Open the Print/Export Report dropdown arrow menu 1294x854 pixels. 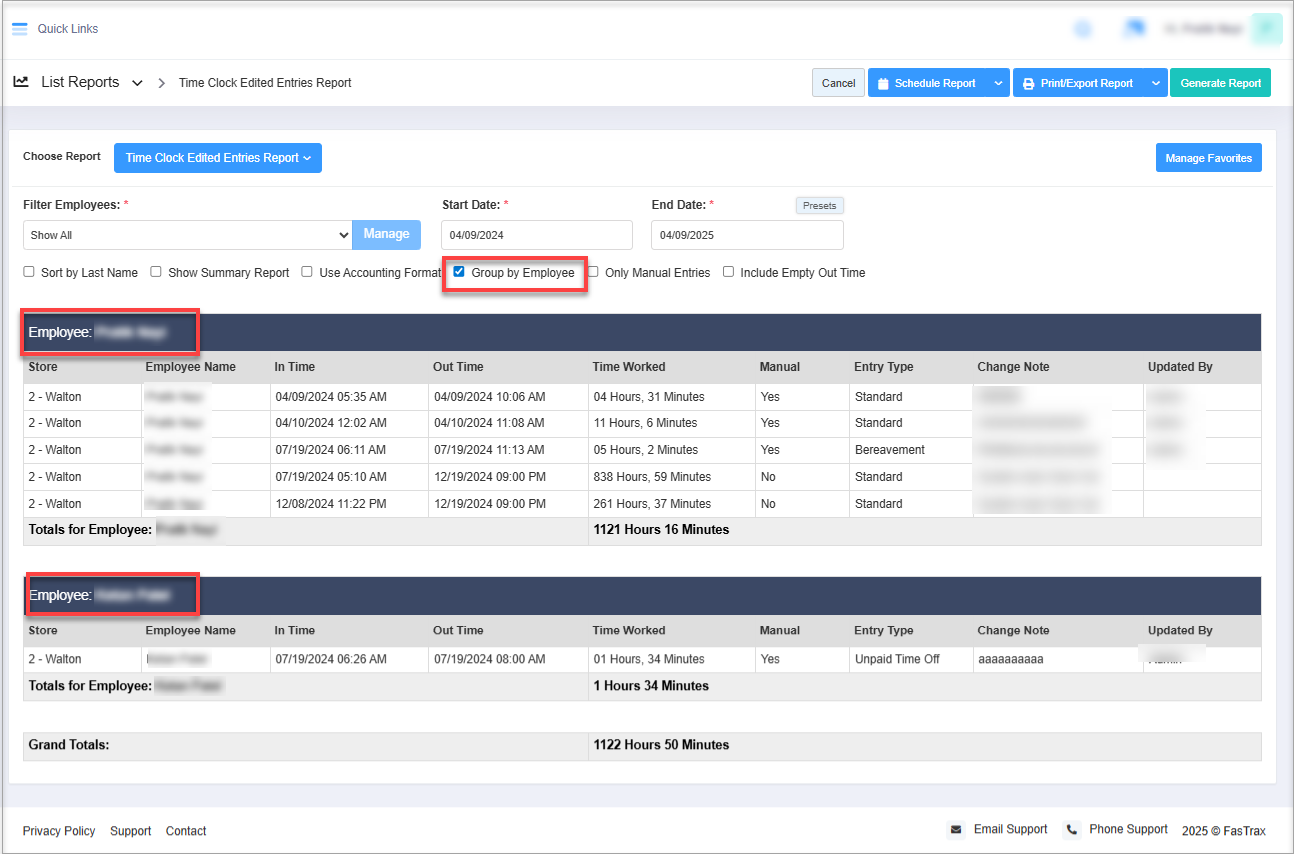[x=1156, y=84]
